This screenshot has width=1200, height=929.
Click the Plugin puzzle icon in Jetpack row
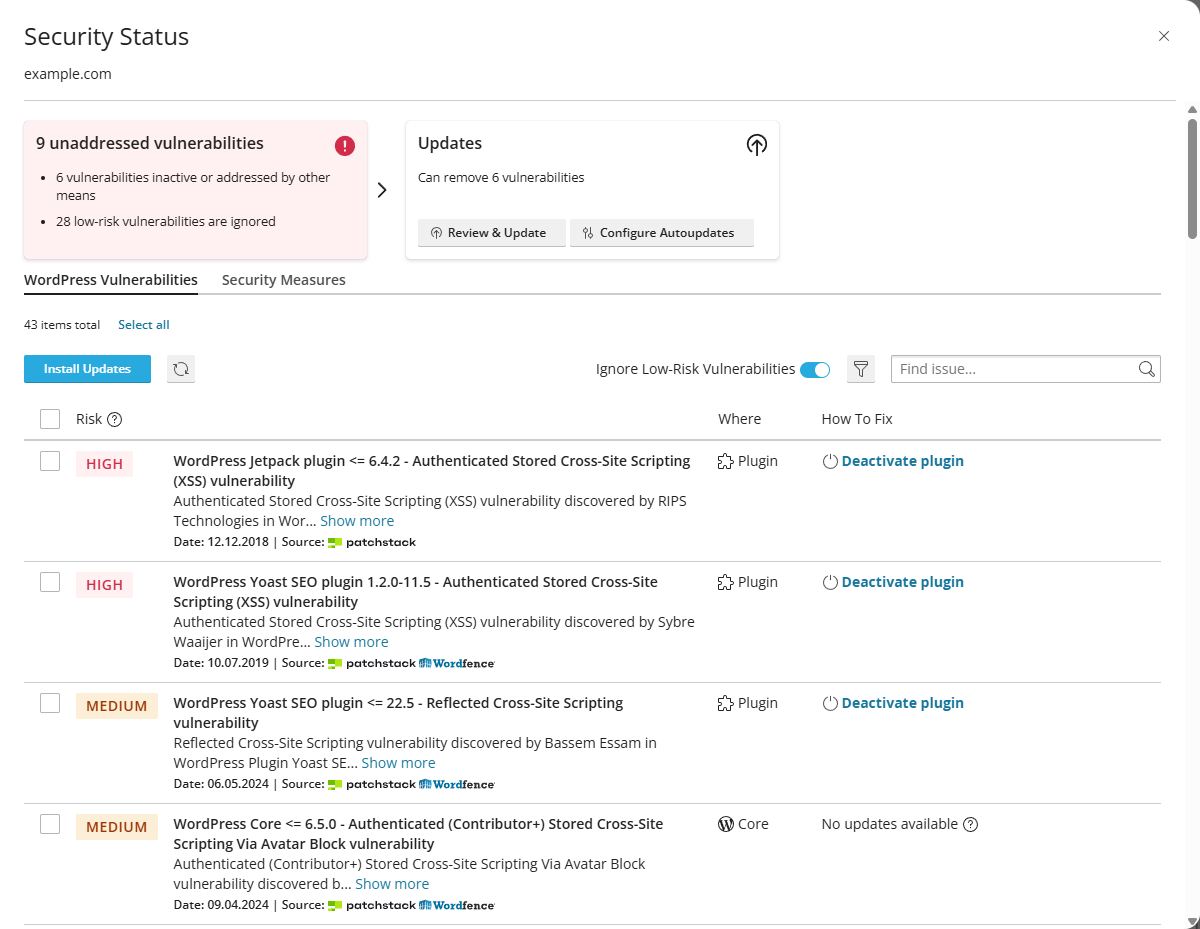[726, 462]
